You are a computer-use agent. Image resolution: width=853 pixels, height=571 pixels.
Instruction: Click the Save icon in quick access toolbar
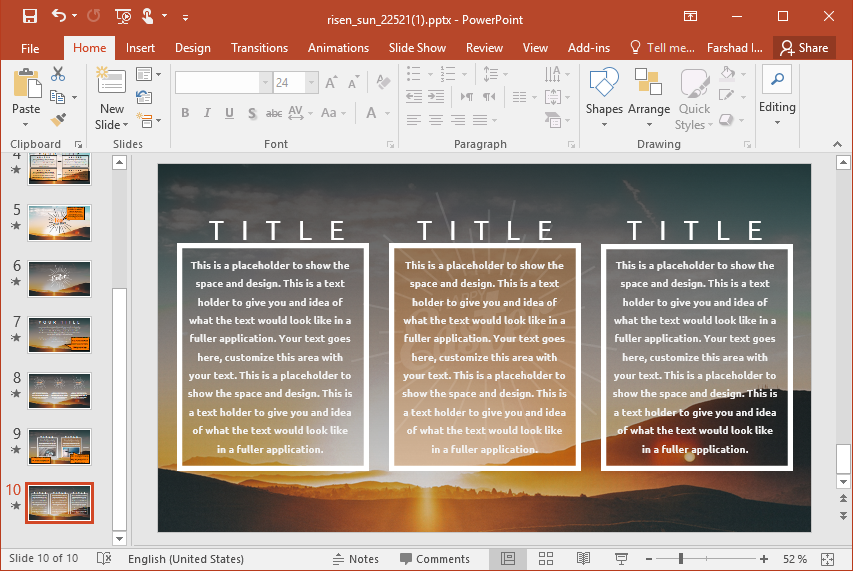29,16
